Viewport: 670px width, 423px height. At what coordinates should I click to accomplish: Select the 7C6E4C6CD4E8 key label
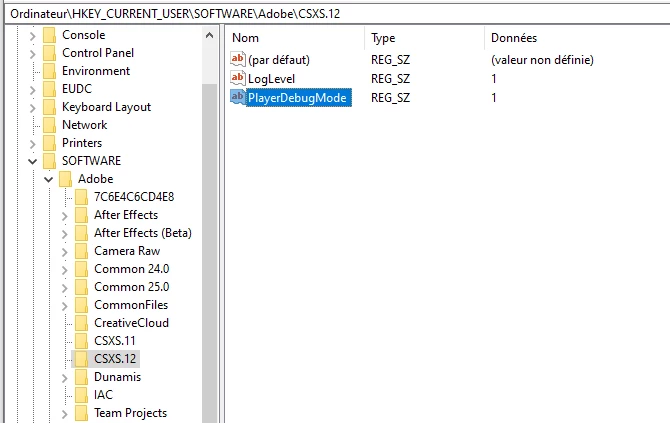[x=134, y=197]
